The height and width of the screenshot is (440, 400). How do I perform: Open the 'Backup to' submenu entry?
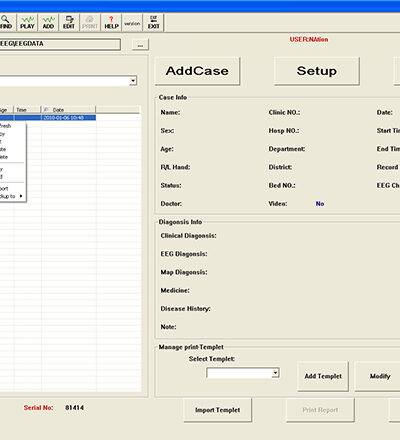tap(11, 196)
